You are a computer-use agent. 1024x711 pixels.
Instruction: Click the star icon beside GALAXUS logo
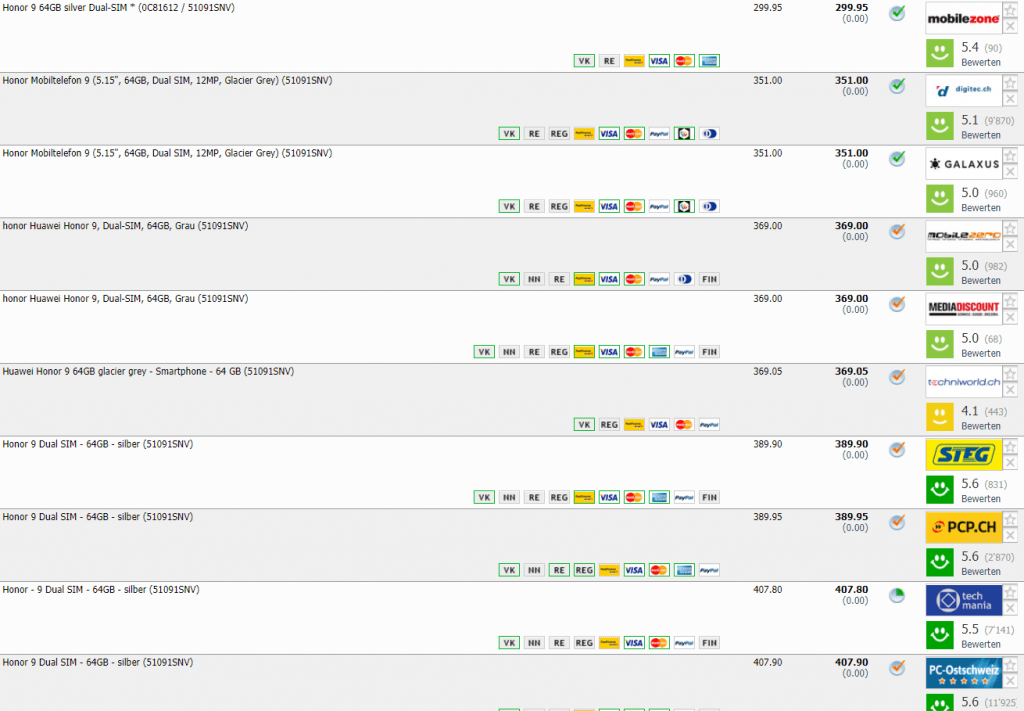pyautogui.click(x=1010, y=155)
